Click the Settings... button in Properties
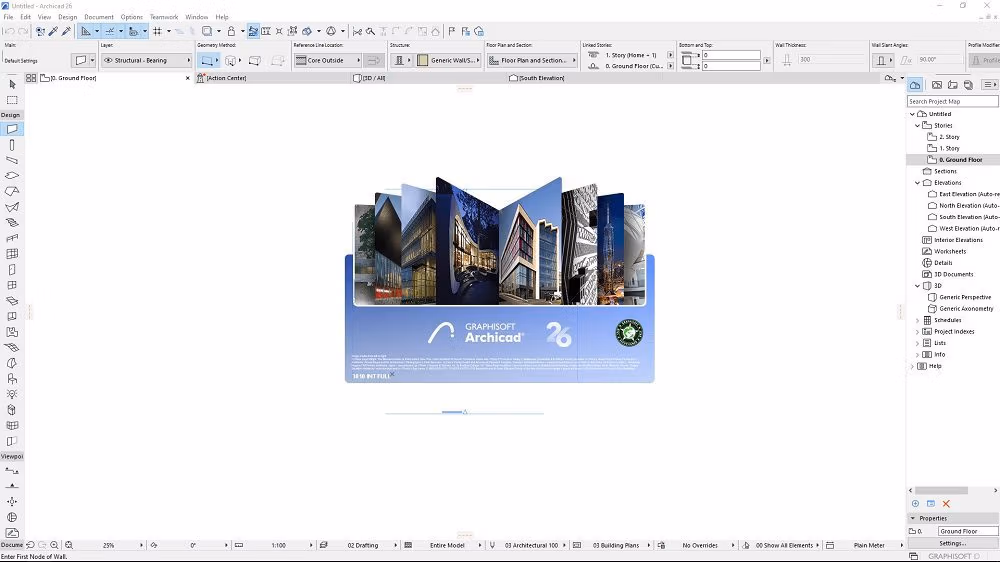1000x562 pixels. 953,544
